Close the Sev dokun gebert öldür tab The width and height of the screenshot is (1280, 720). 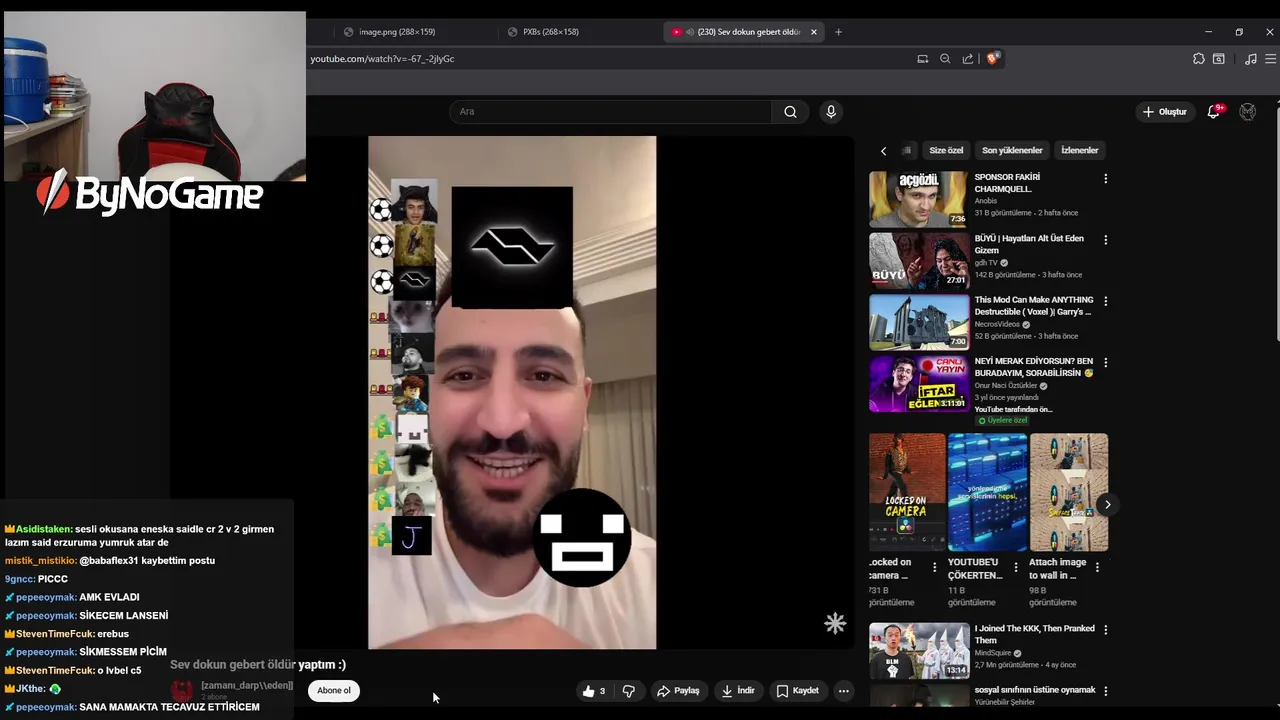click(x=813, y=32)
